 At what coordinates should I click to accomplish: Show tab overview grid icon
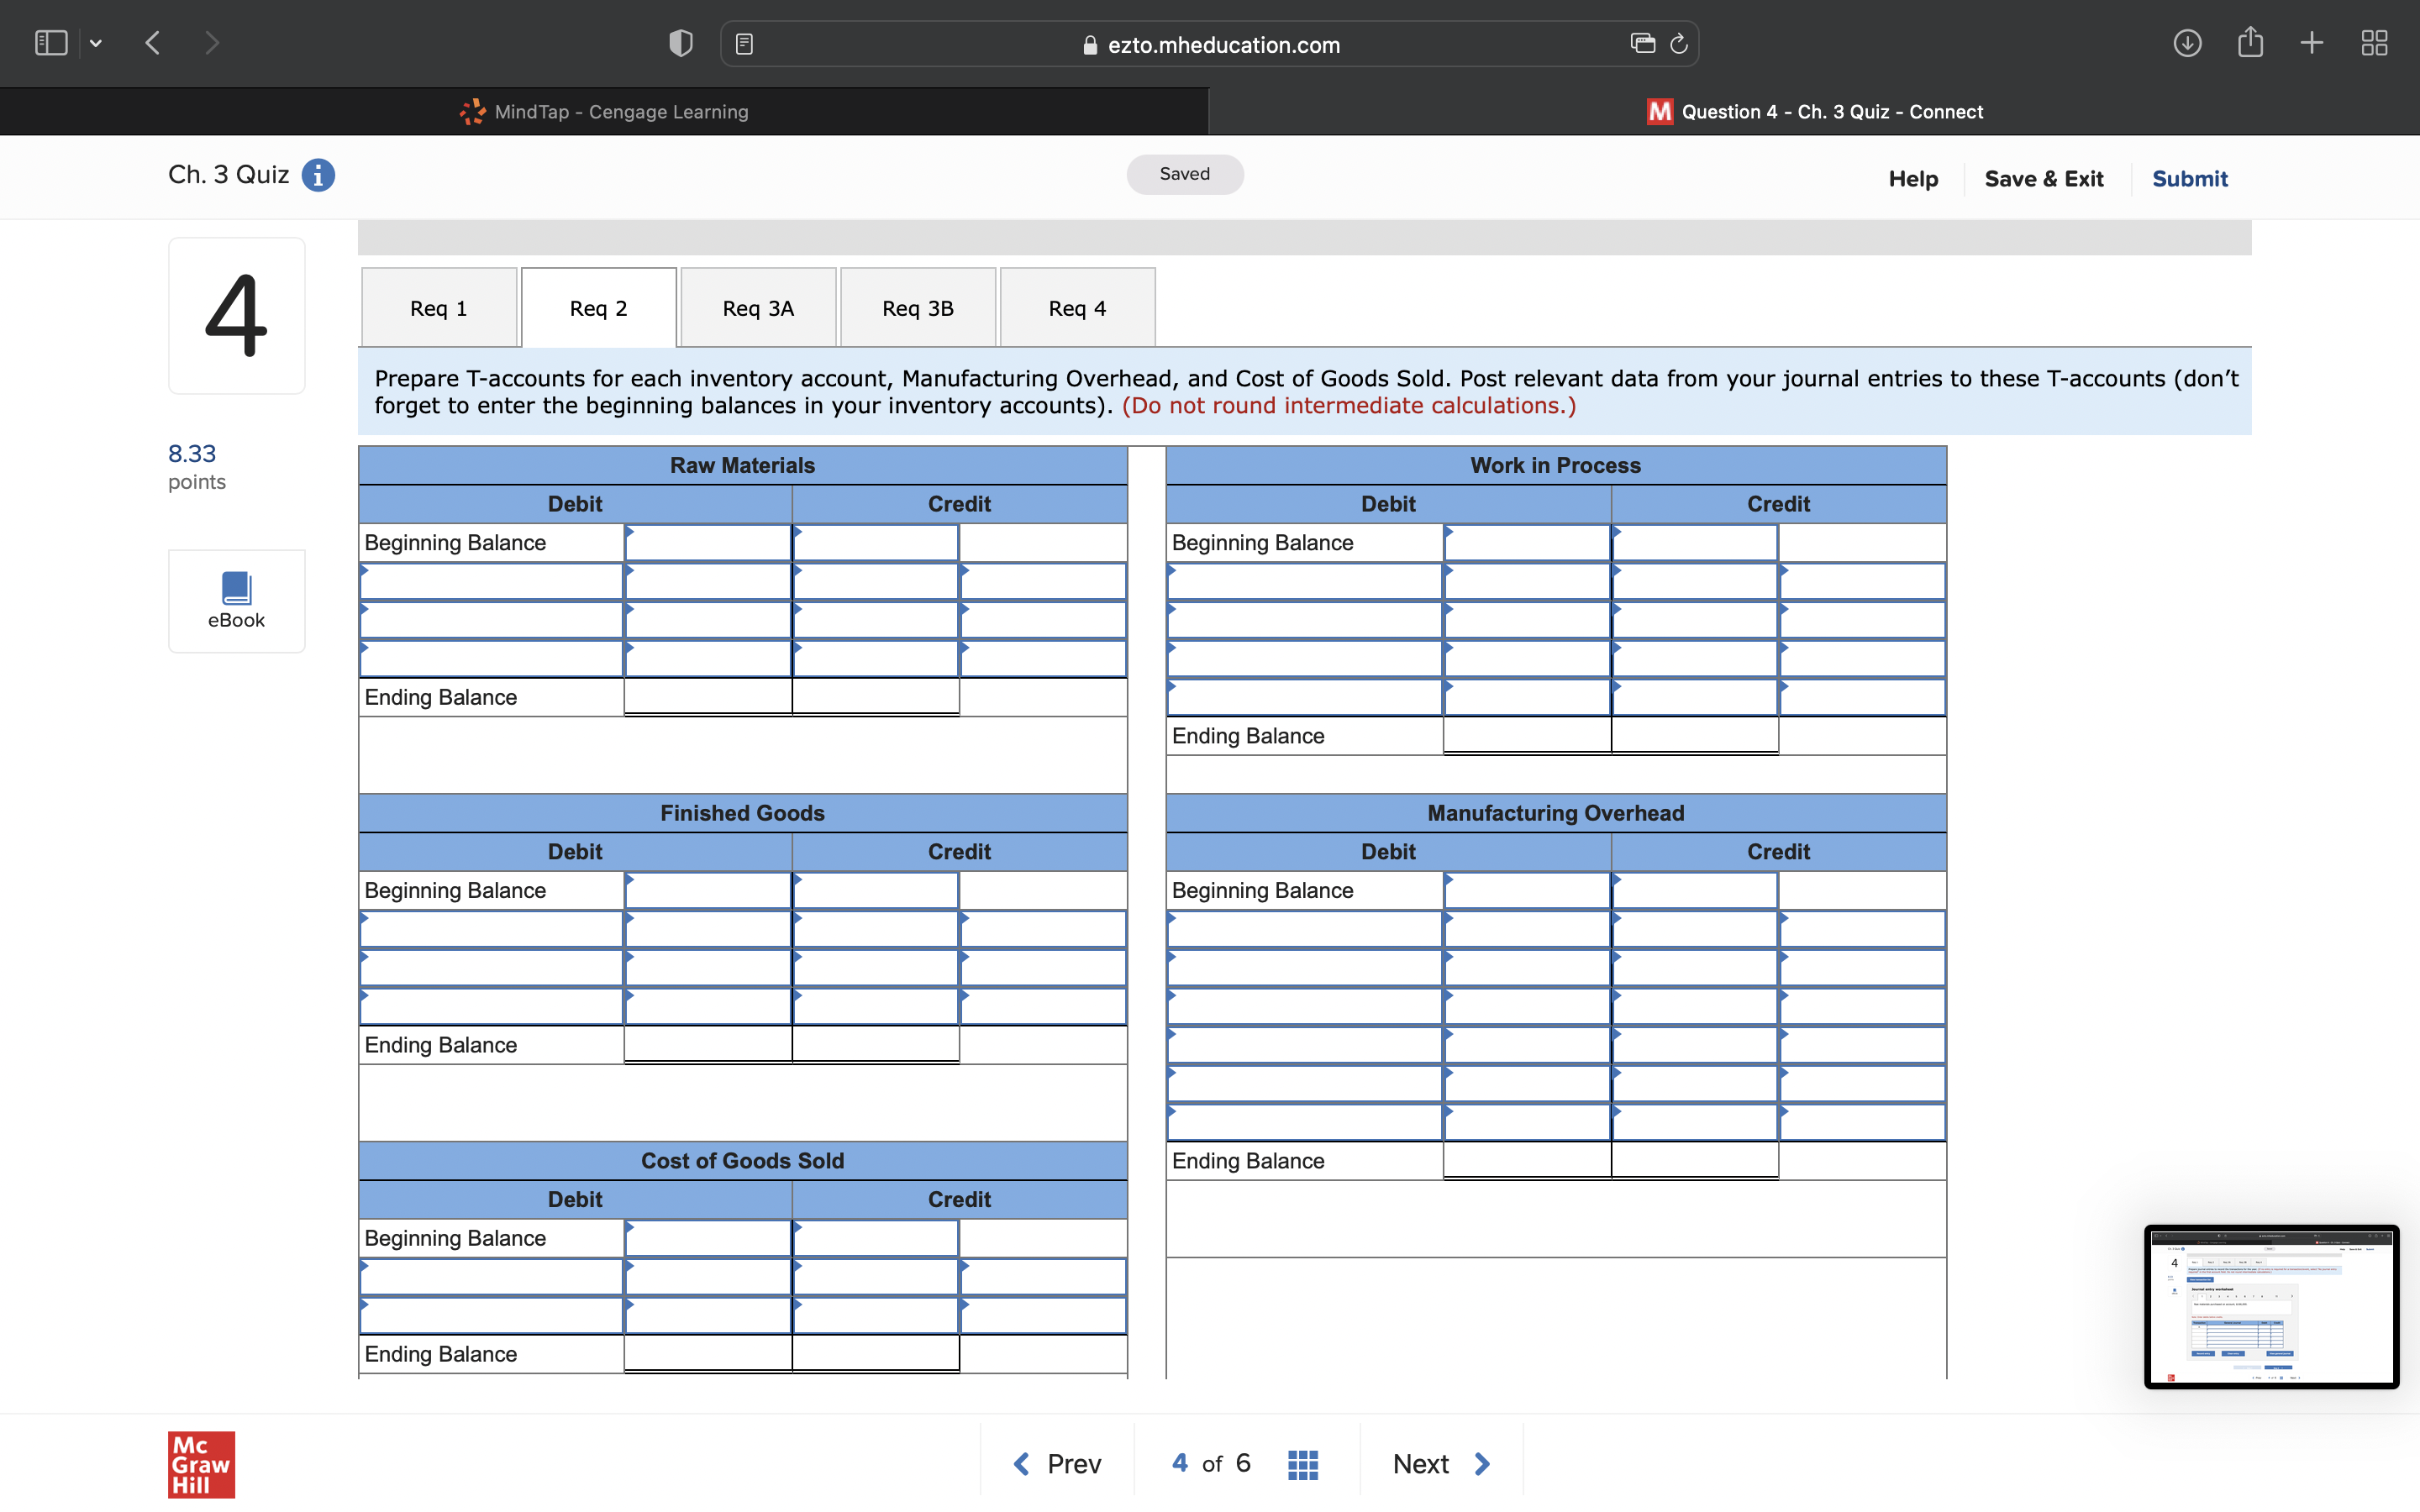2374,43
